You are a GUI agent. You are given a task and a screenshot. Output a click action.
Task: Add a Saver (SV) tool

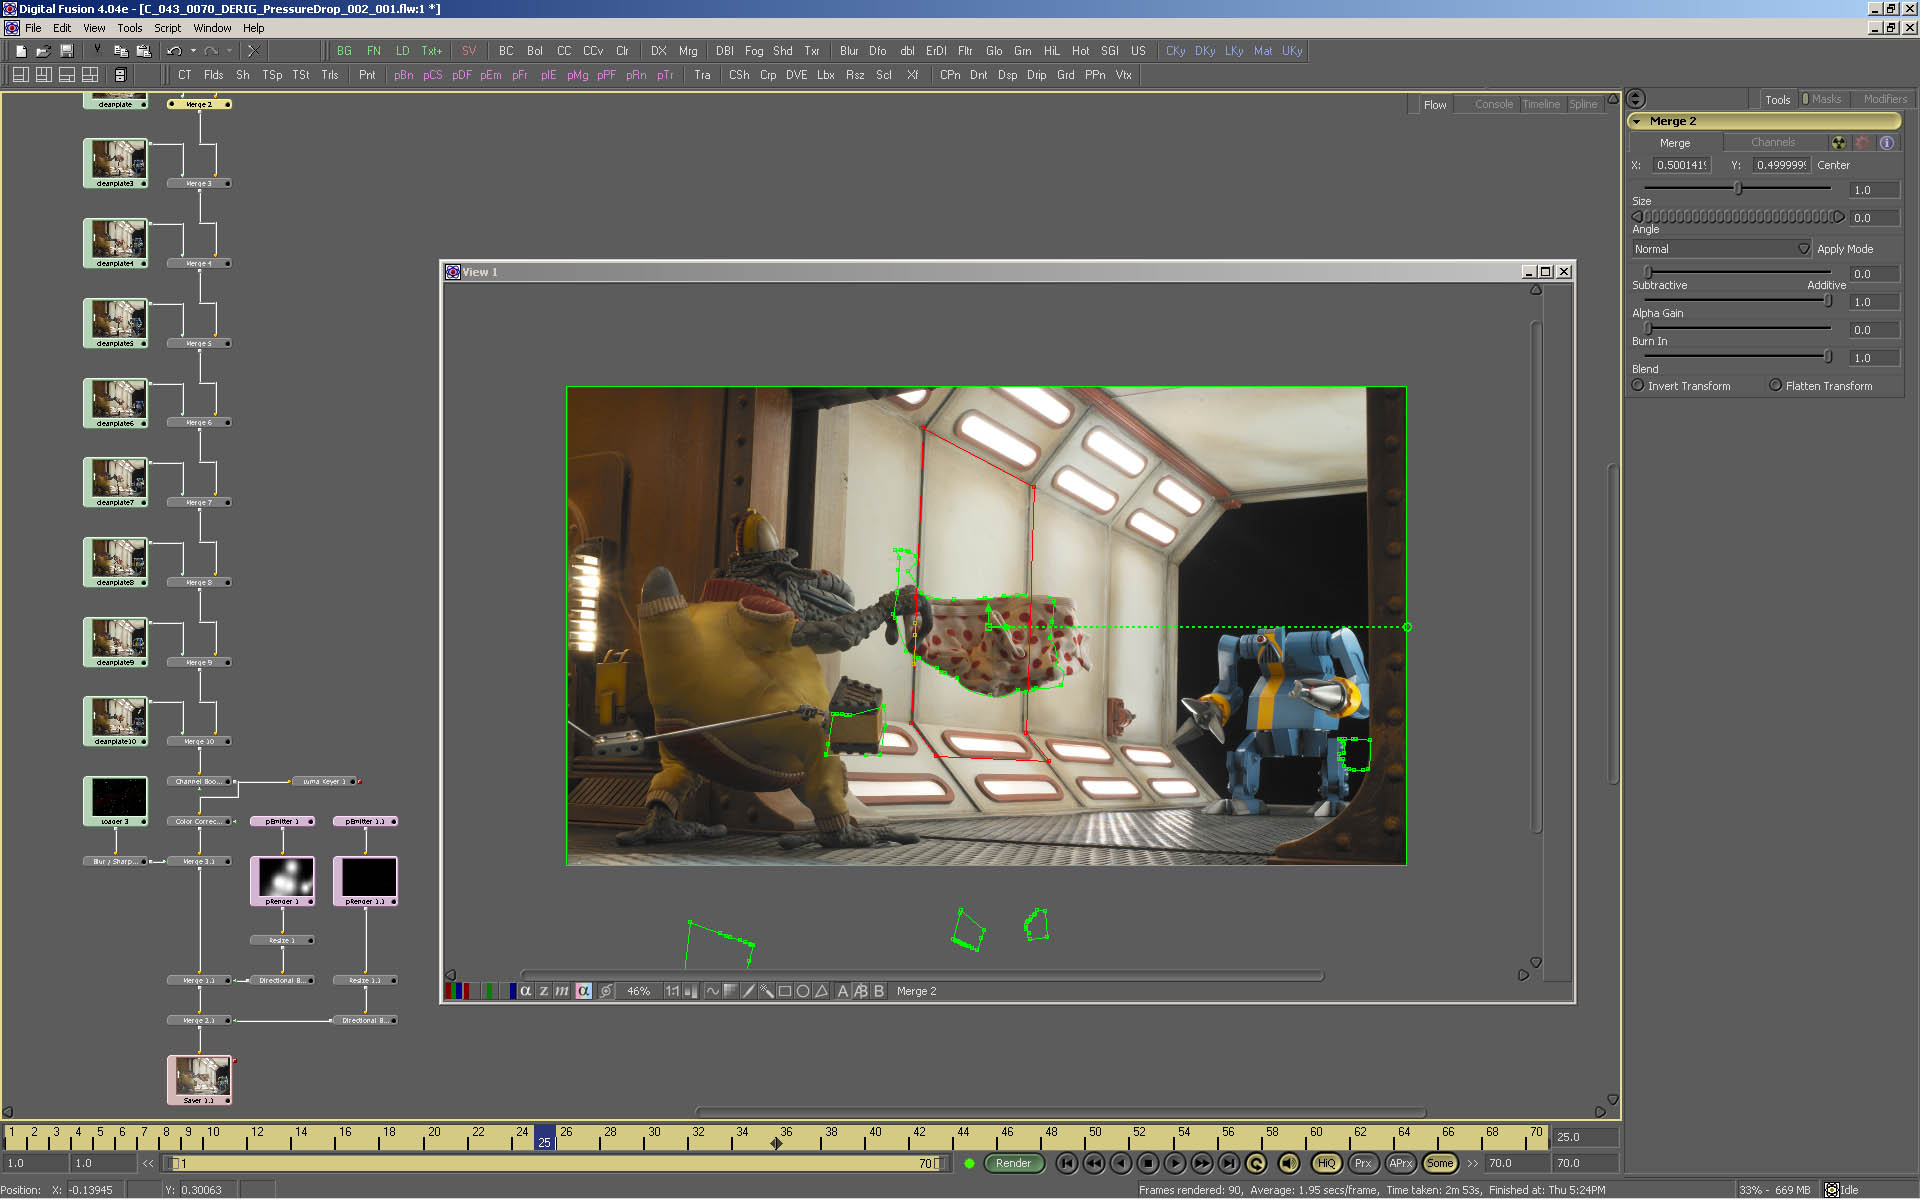[x=468, y=51]
